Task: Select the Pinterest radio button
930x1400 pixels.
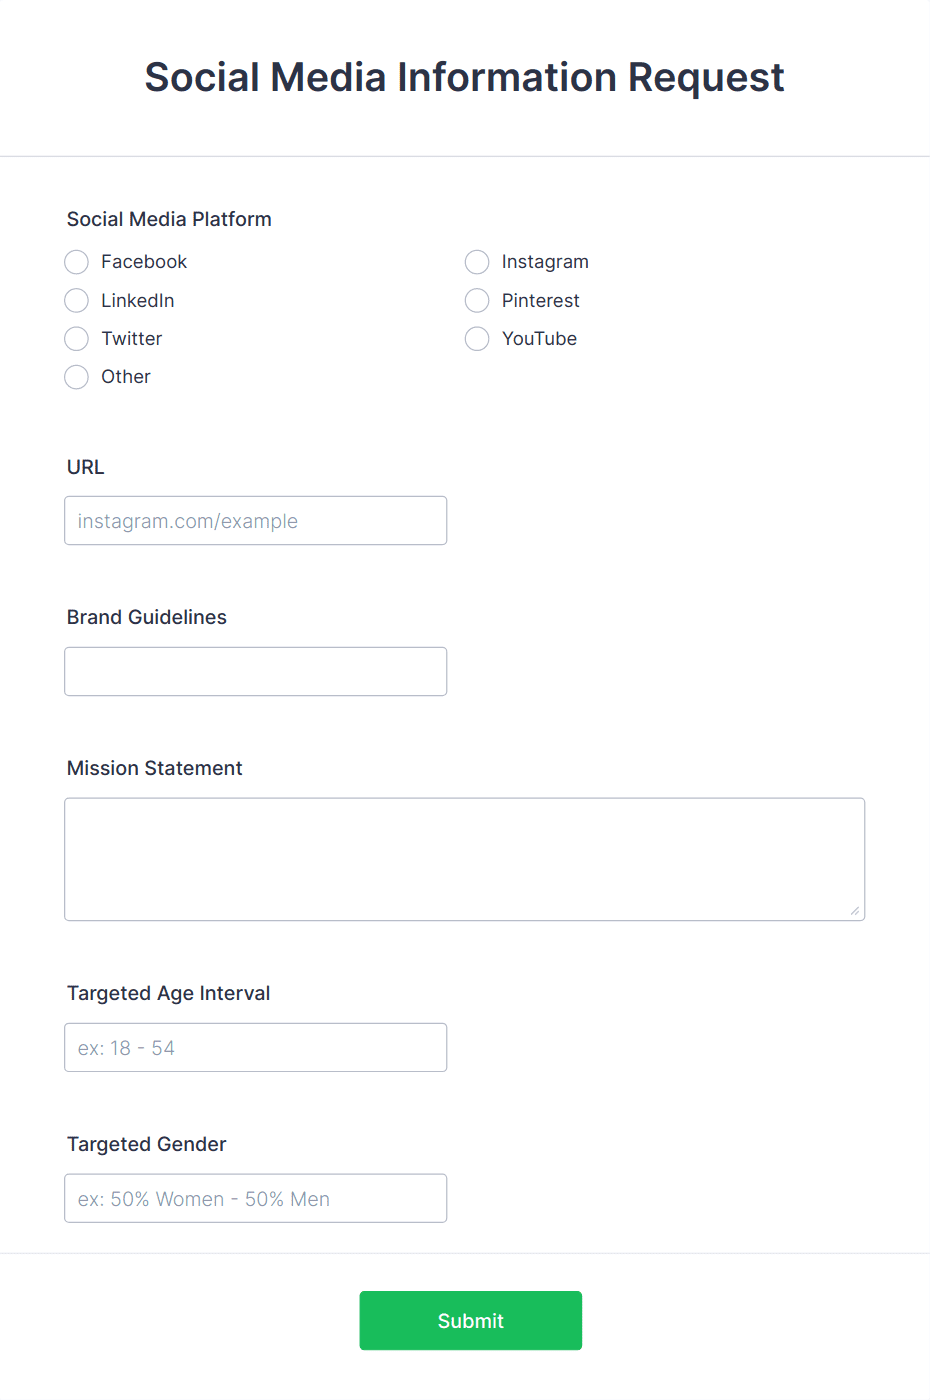Action: pos(477,300)
